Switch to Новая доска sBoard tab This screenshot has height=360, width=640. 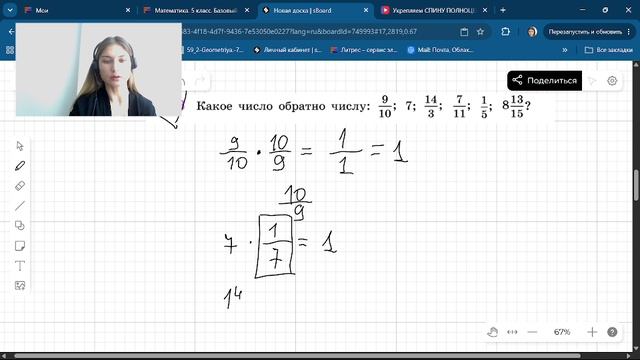tap(315, 10)
